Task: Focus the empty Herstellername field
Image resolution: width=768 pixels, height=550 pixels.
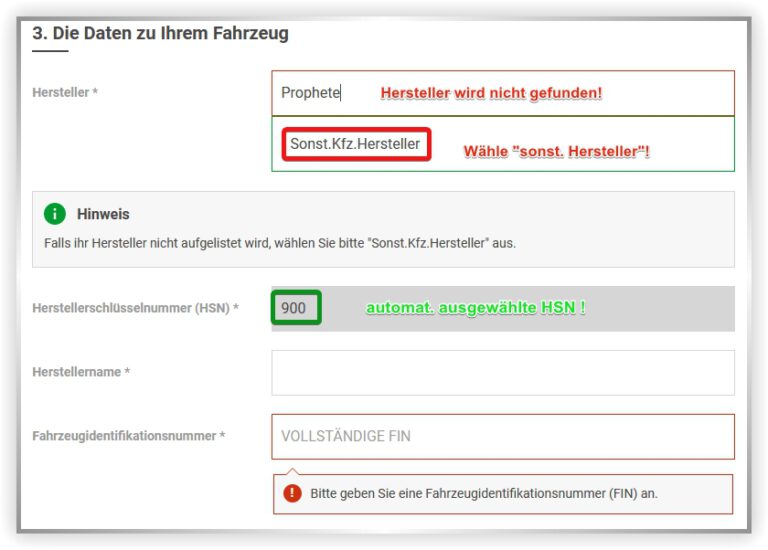Action: [x=503, y=373]
